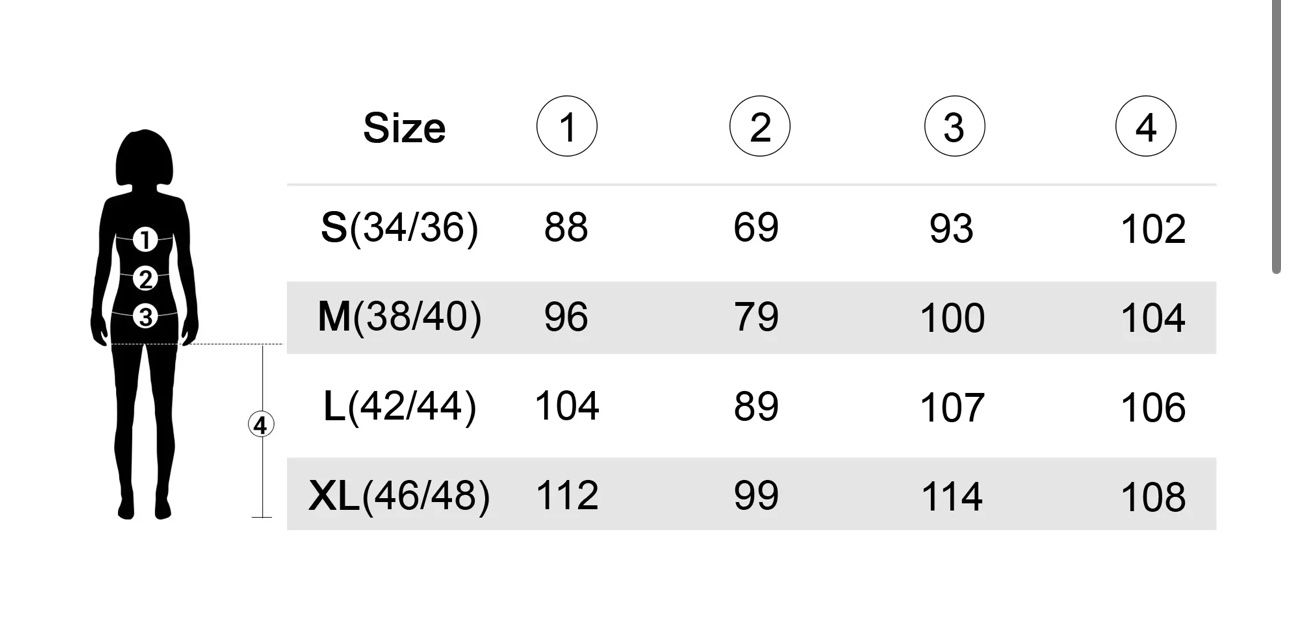Click the vertical scrollbar thumb
The width and height of the screenshot is (1290, 625).
click(1277, 137)
